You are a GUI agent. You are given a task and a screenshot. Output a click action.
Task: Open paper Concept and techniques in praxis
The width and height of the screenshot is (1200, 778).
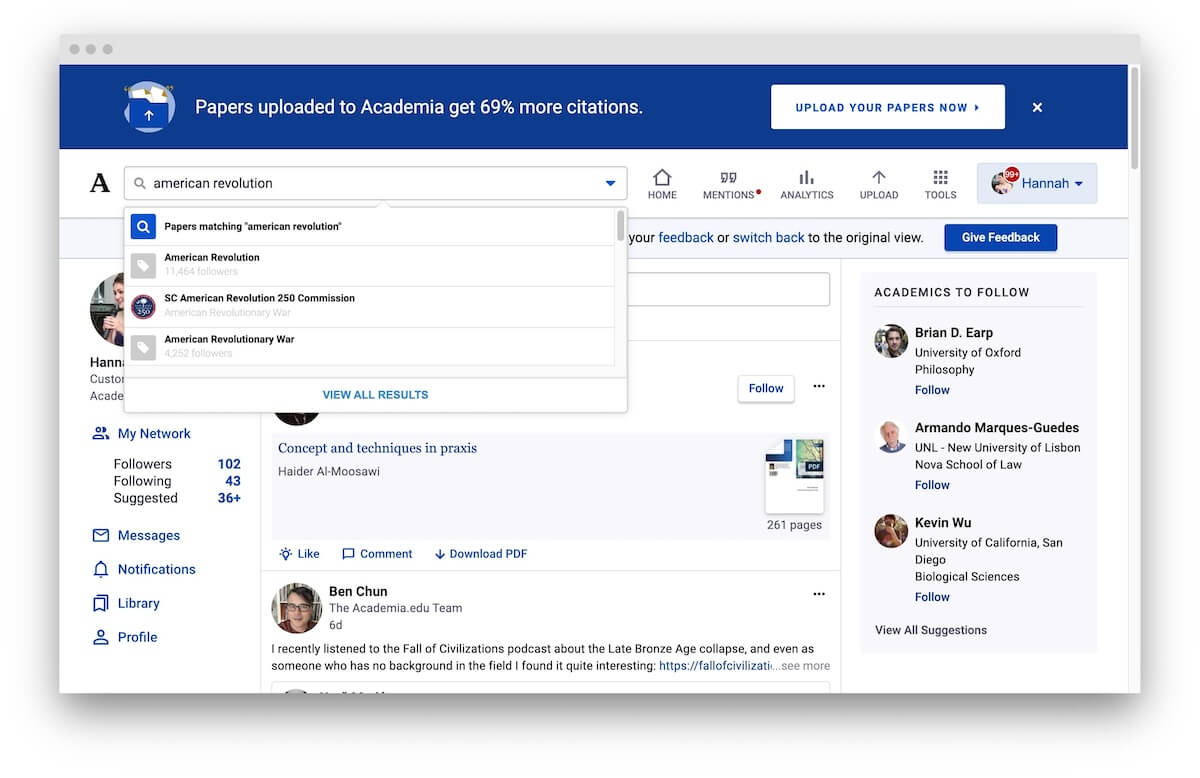pos(377,448)
